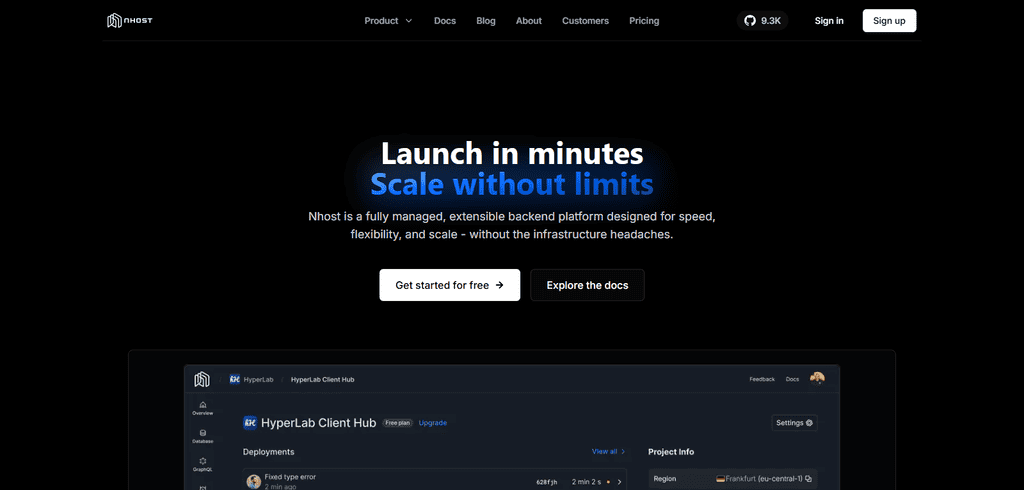The image size is (1024, 490).
Task: Click the Scale without limits headline
Action: pos(512,185)
